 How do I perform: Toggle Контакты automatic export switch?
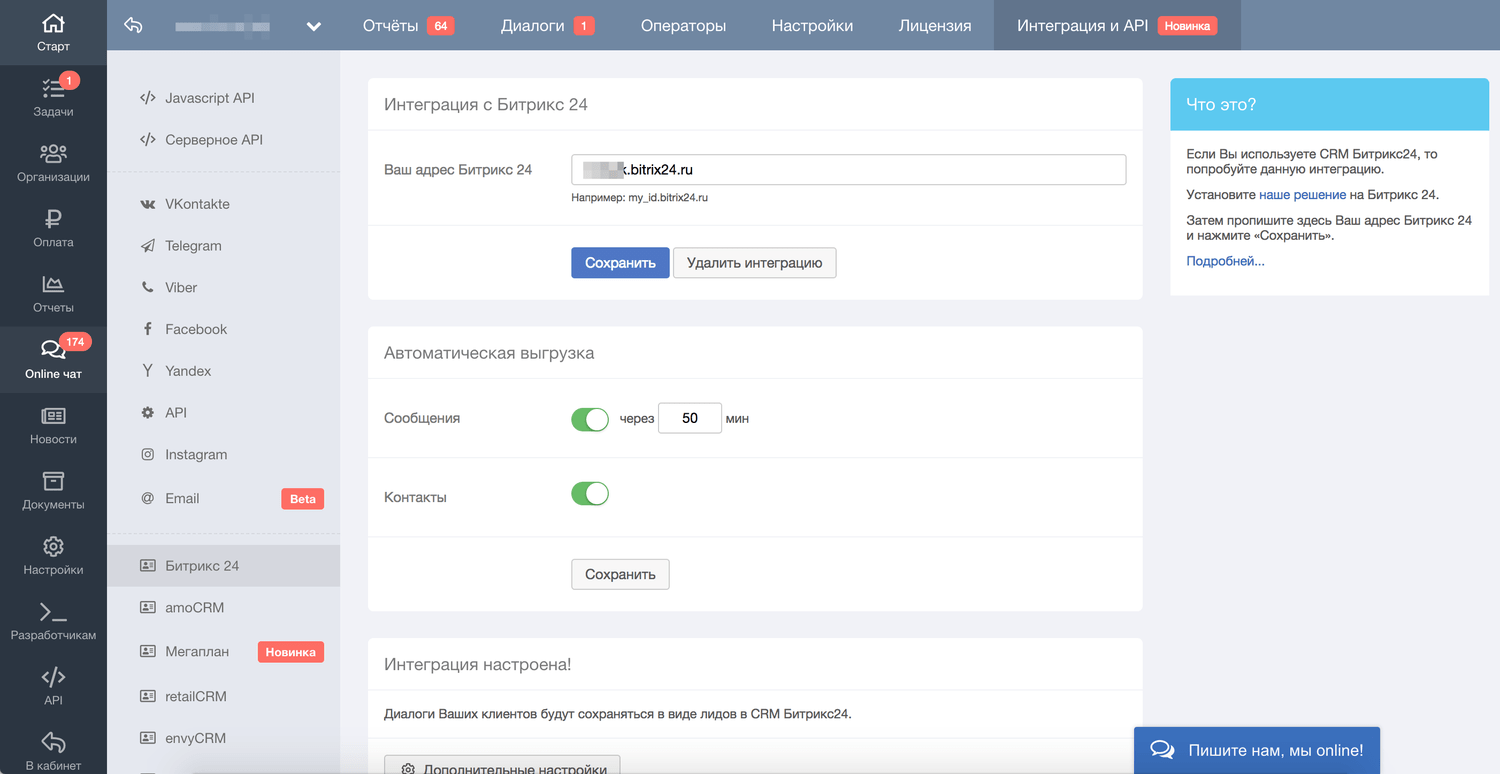click(590, 494)
